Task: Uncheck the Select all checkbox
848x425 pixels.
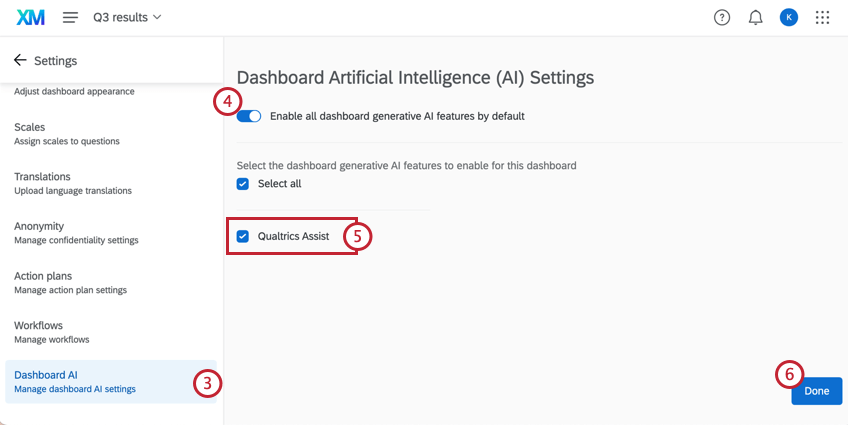Action: coord(243,184)
